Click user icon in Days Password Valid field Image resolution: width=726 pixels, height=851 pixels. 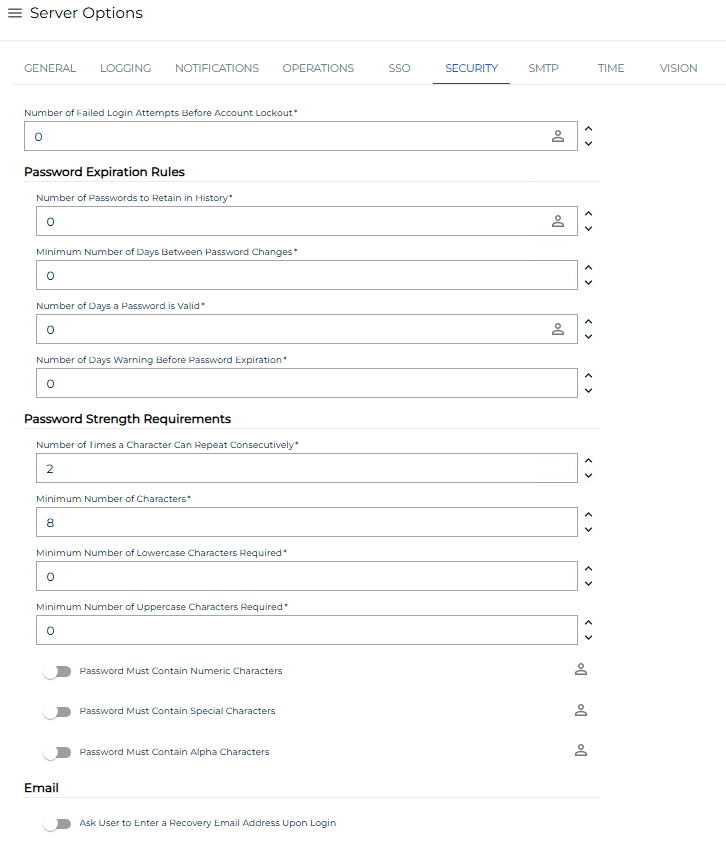pyautogui.click(x=558, y=329)
